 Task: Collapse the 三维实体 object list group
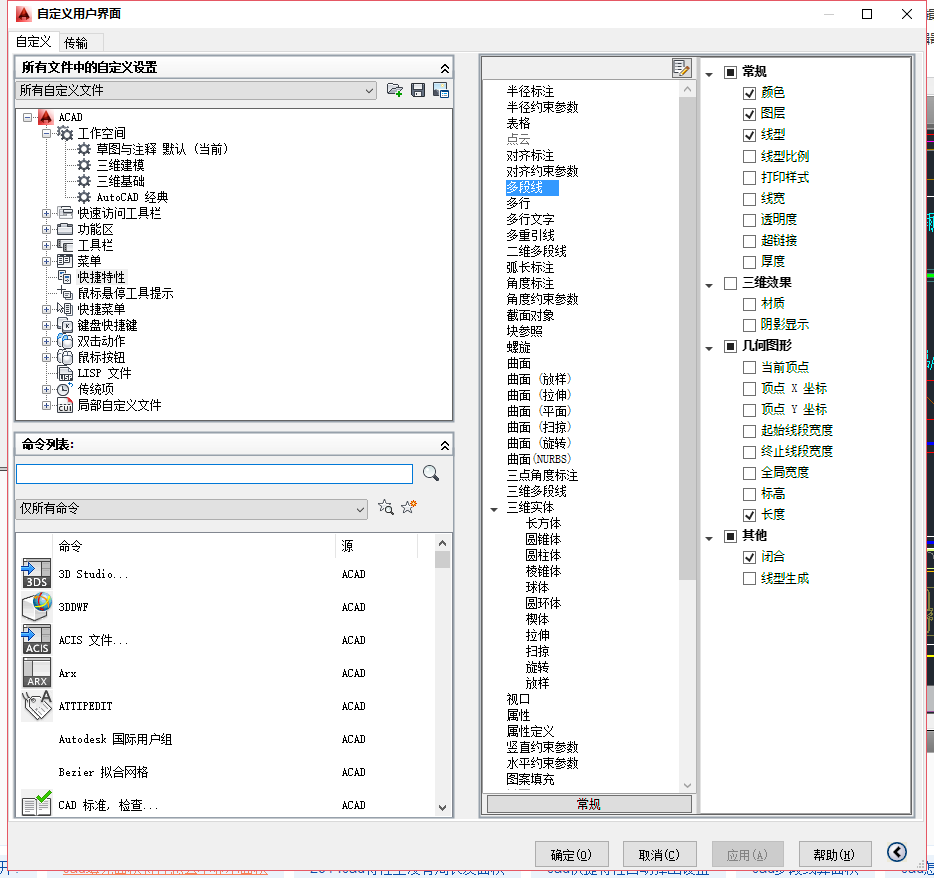tap(494, 509)
